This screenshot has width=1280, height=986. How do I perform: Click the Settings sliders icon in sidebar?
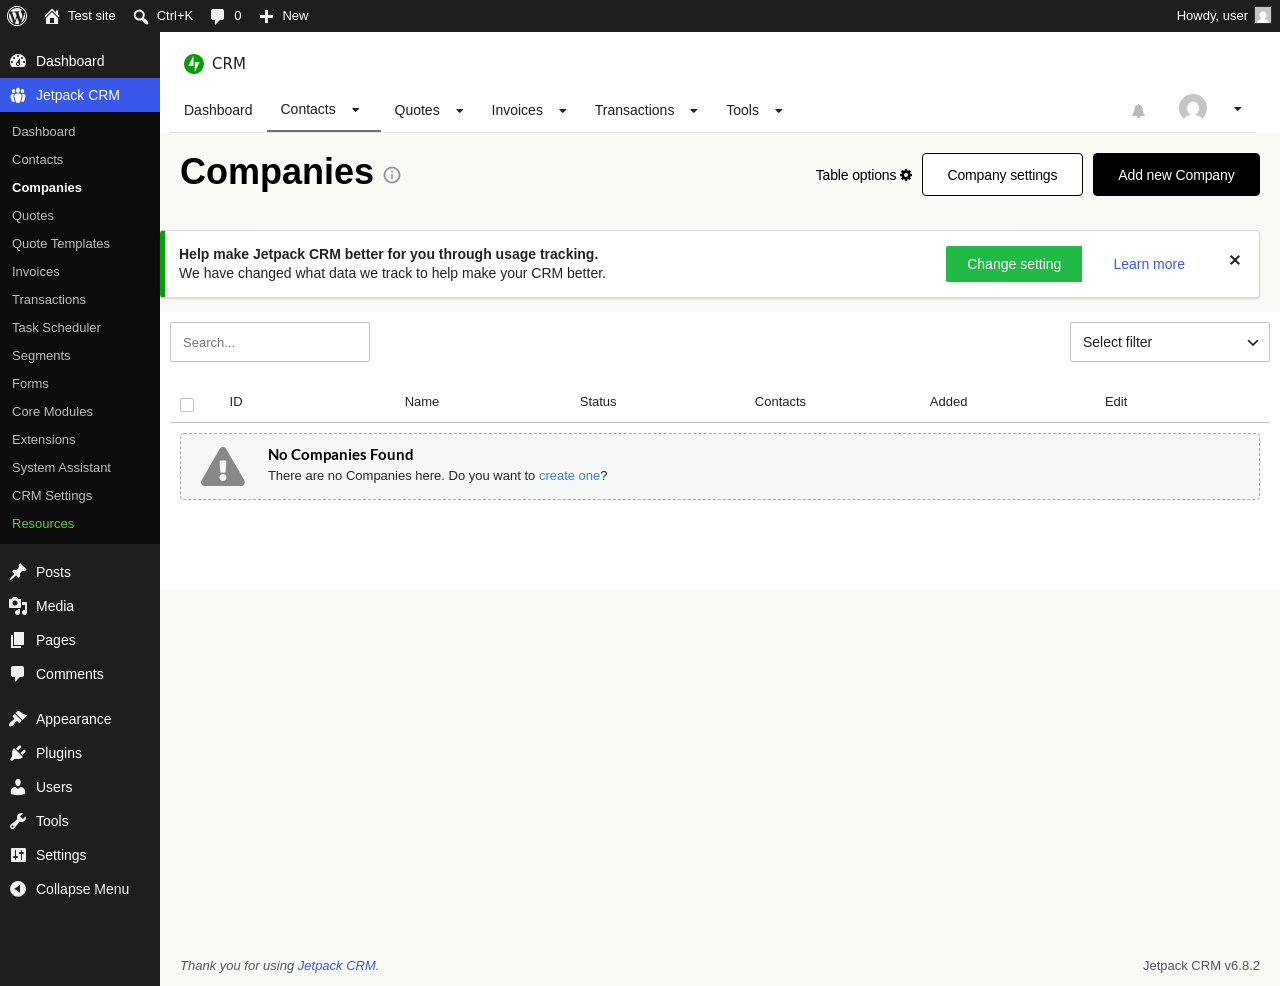[18, 855]
